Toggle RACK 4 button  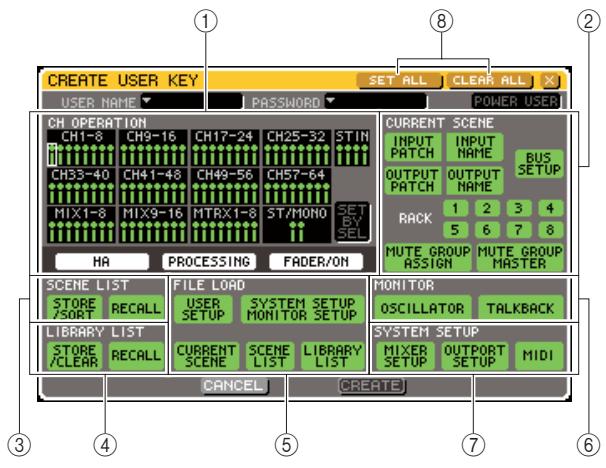tap(551, 208)
